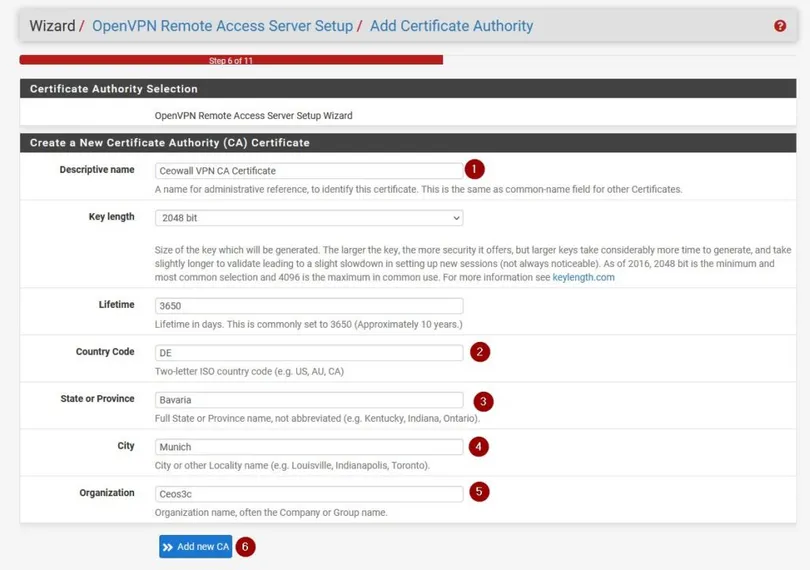Click red annotation marker number 3
The image size is (810, 570).
483,401
